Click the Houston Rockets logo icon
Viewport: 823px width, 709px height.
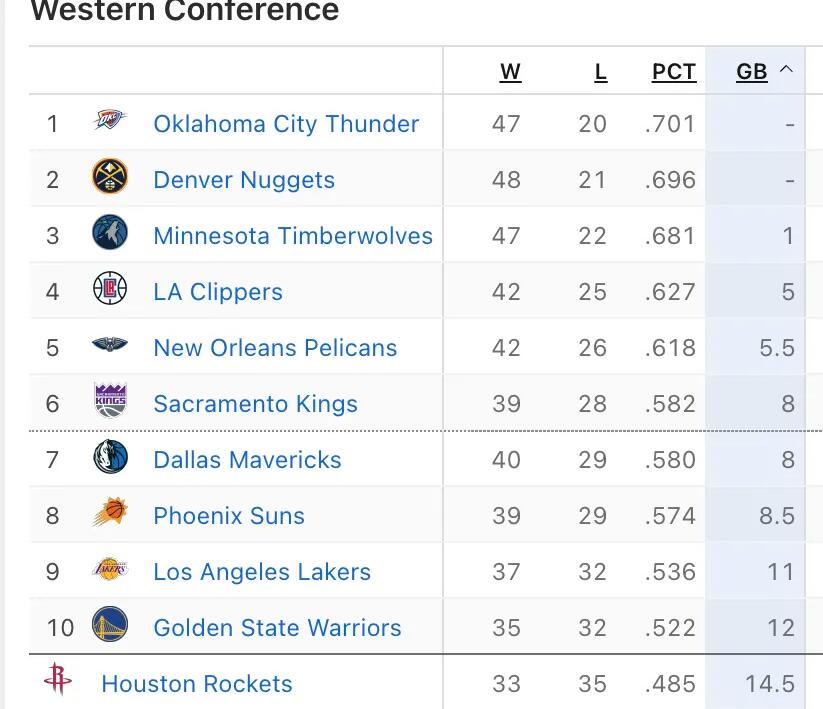click(58, 682)
